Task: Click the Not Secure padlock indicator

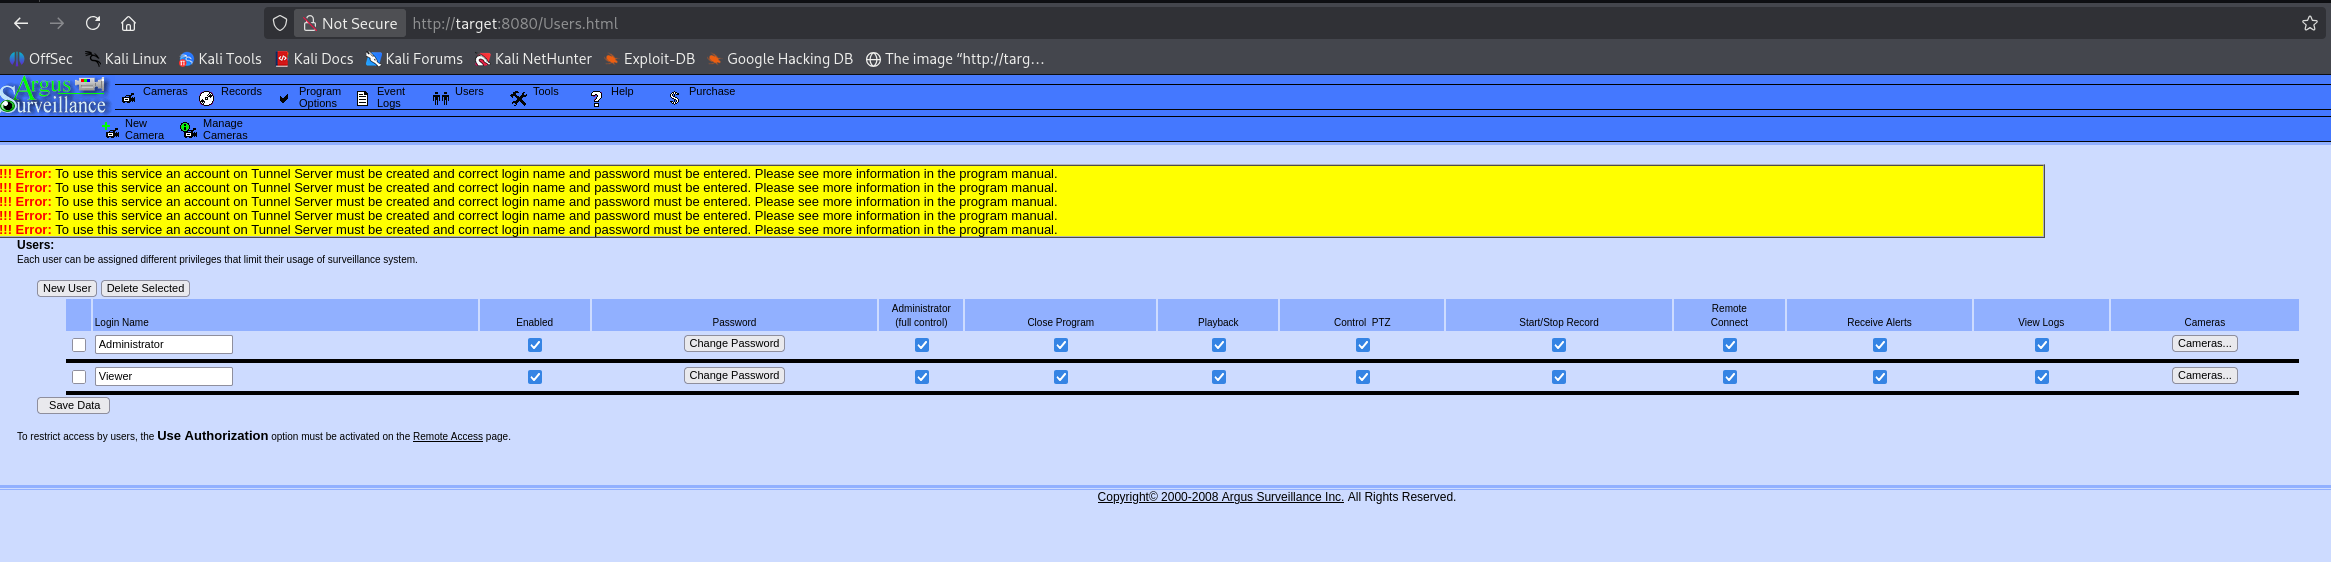Action: tap(349, 23)
